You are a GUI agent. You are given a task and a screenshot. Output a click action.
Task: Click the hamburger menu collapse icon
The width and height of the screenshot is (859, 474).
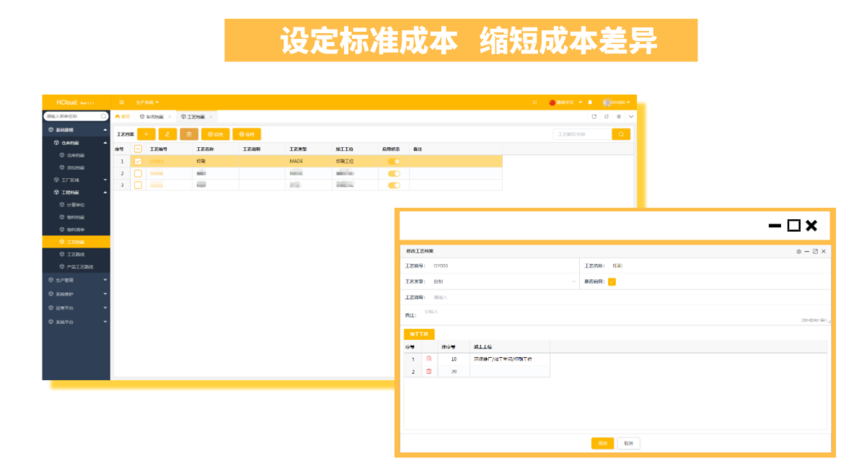click(122, 102)
